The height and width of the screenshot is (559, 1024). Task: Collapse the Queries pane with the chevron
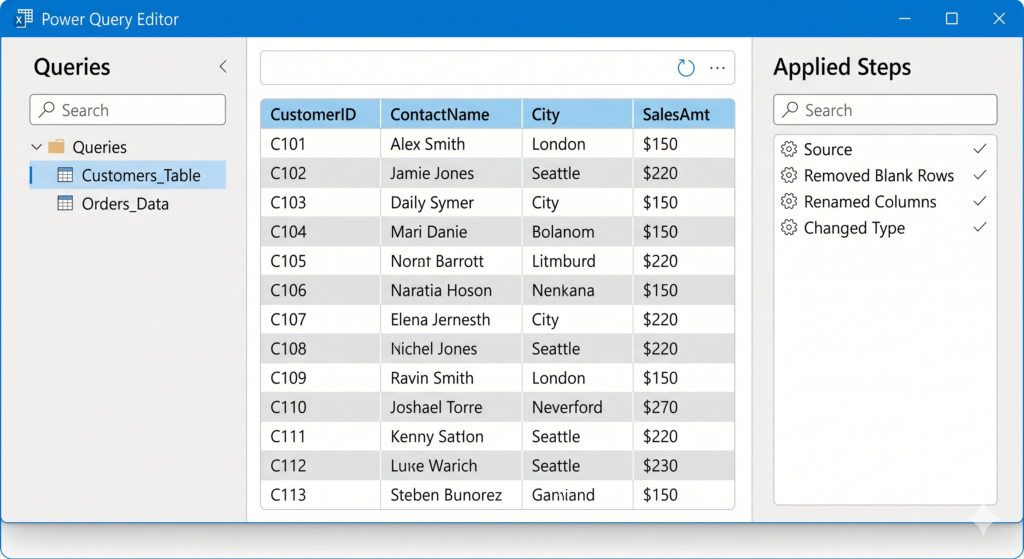point(223,66)
